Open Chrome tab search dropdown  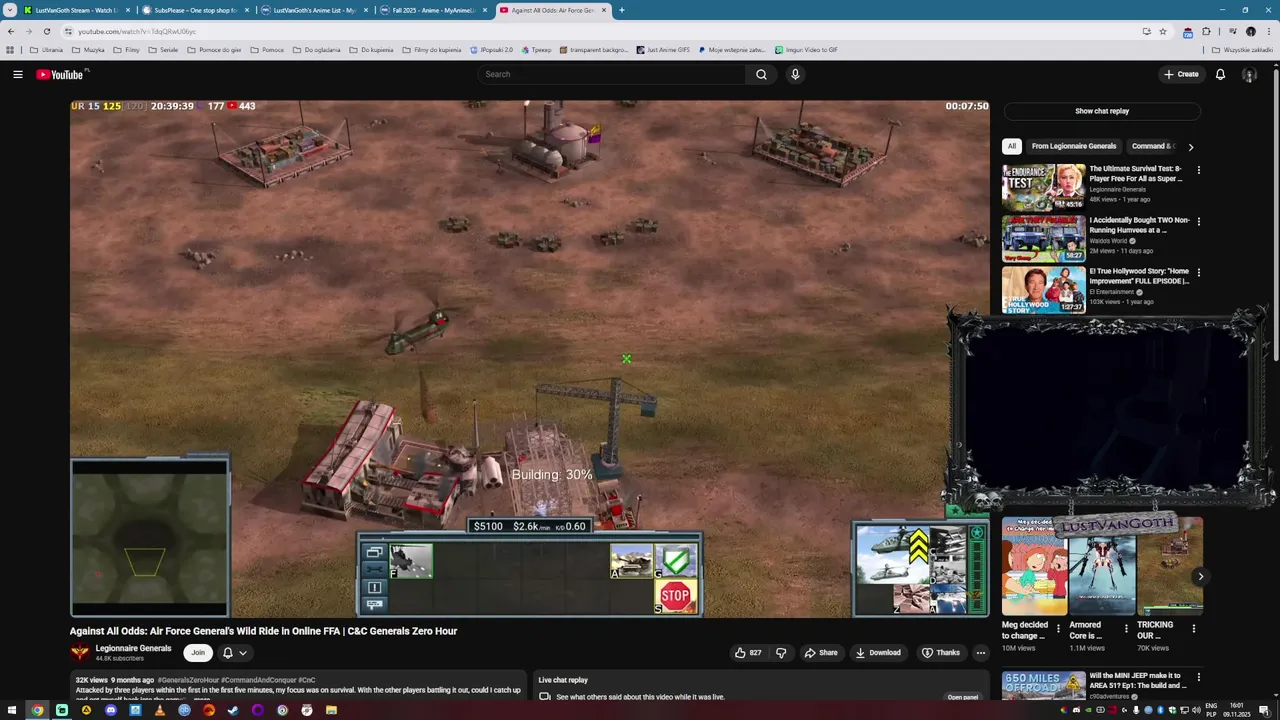(10, 10)
